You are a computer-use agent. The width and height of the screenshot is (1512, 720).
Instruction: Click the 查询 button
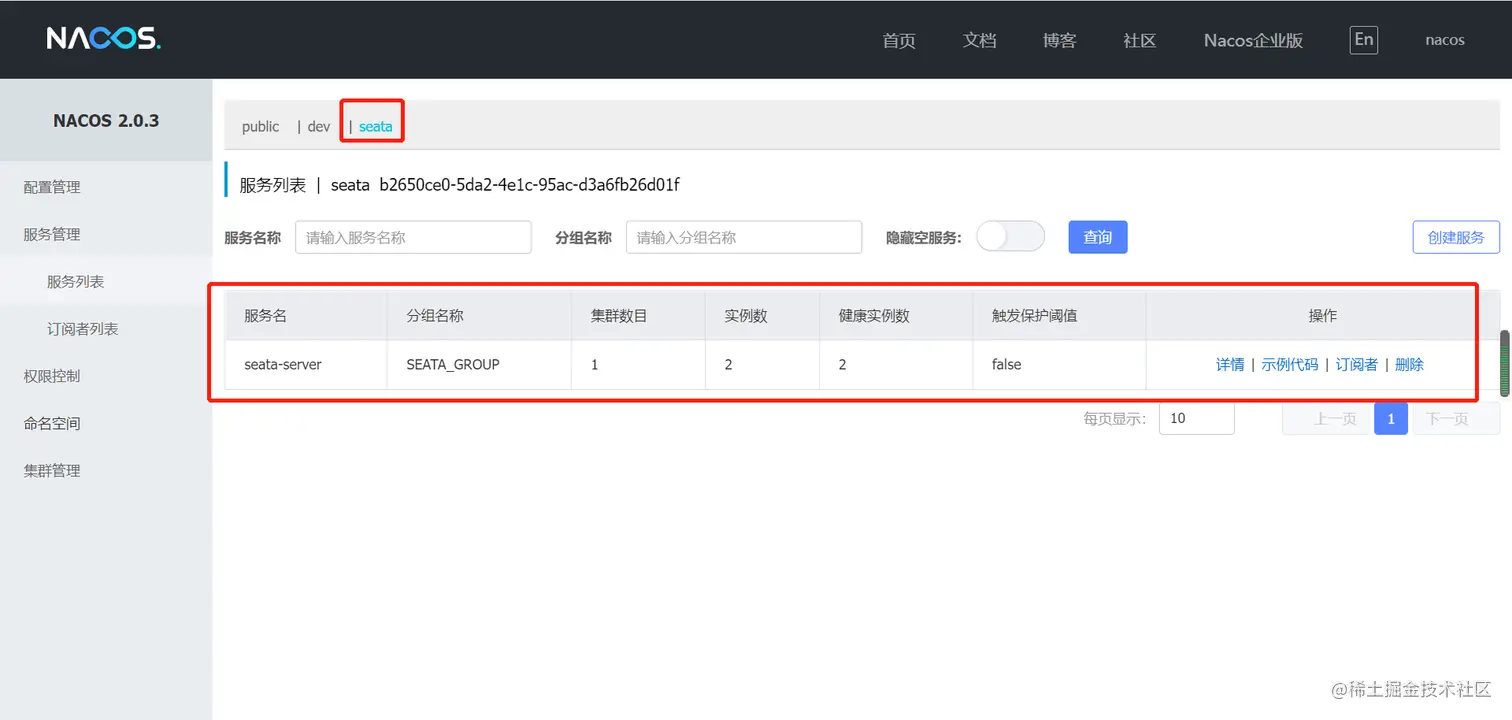[1098, 237]
